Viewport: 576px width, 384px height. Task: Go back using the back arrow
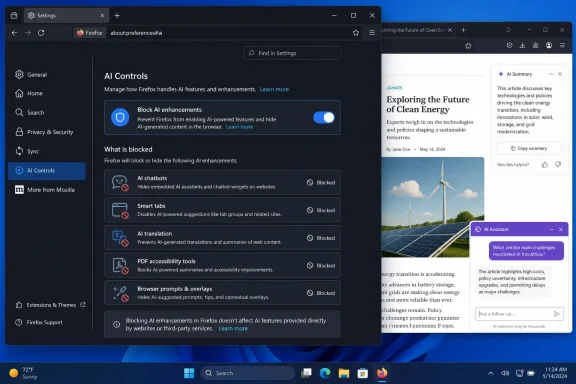[14, 33]
